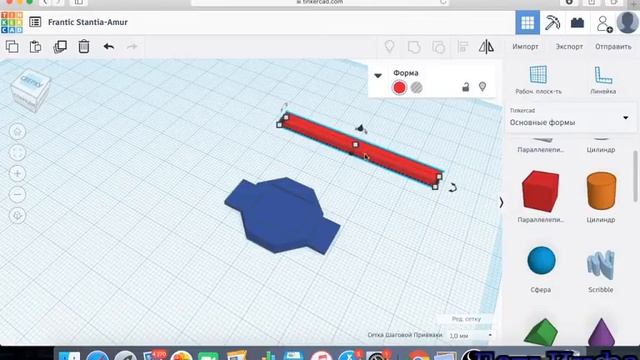Open the Blocks pickaxe mode
This screenshot has height=360, width=640.
[x=552, y=22]
